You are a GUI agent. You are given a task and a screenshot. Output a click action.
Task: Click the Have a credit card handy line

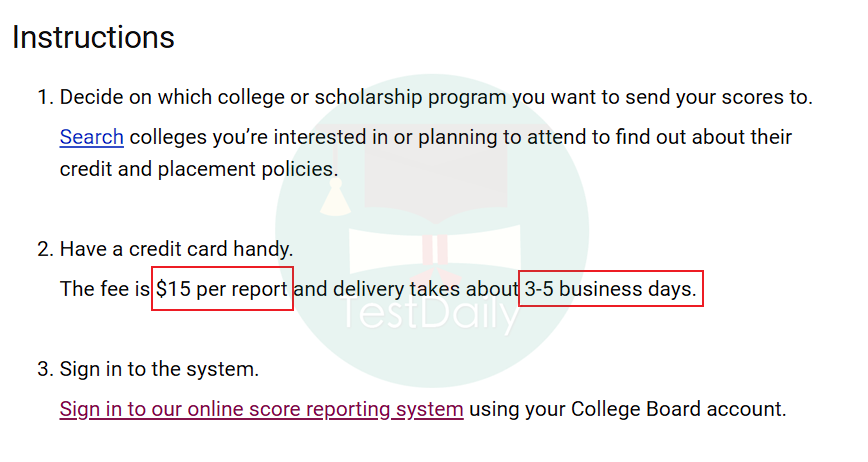pos(176,249)
